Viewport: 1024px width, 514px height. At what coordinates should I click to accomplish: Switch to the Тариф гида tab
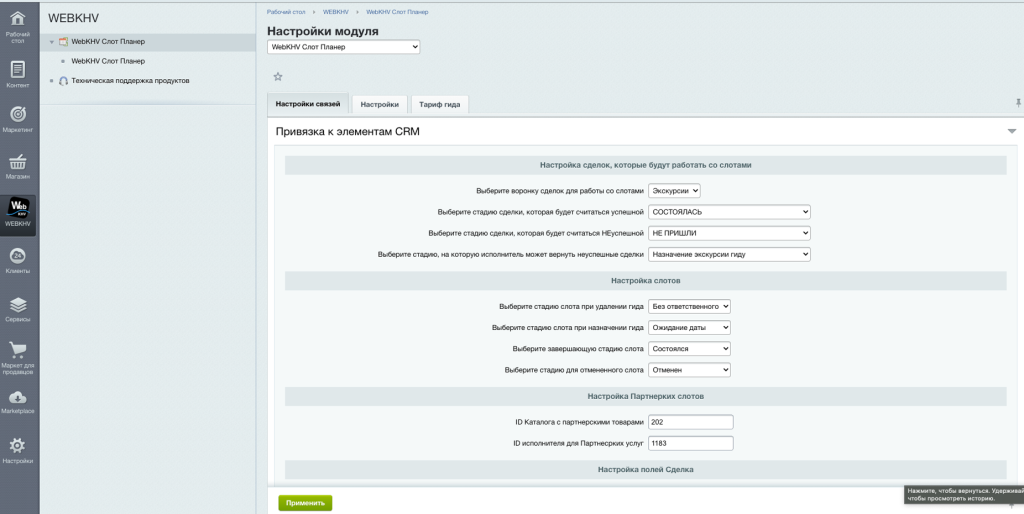pos(439,104)
